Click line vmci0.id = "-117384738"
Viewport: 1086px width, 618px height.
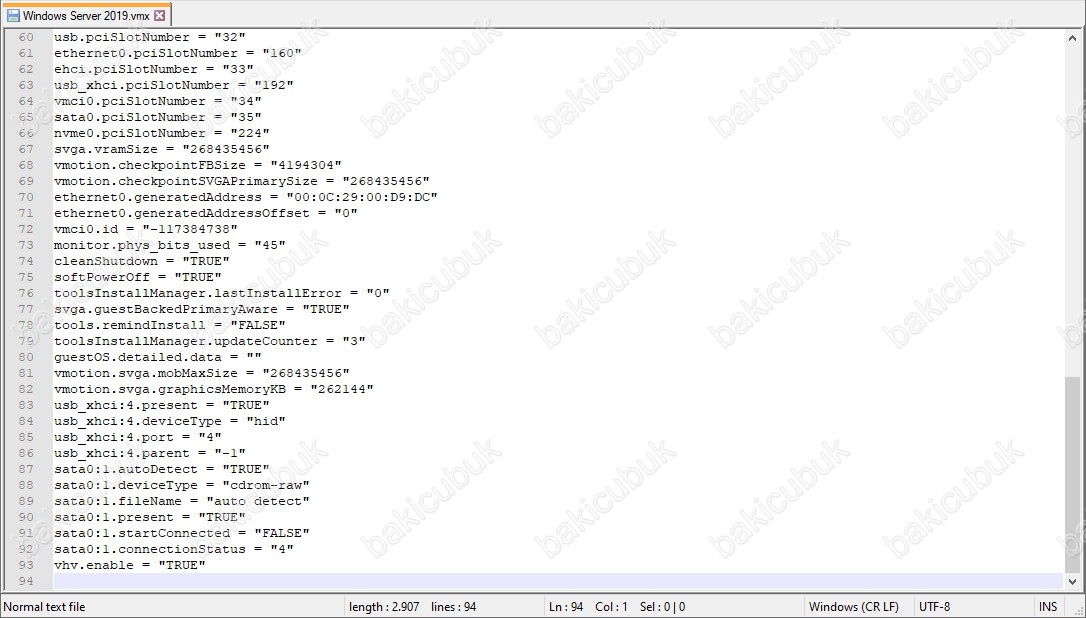pyautogui.click(x=145, y=229)
